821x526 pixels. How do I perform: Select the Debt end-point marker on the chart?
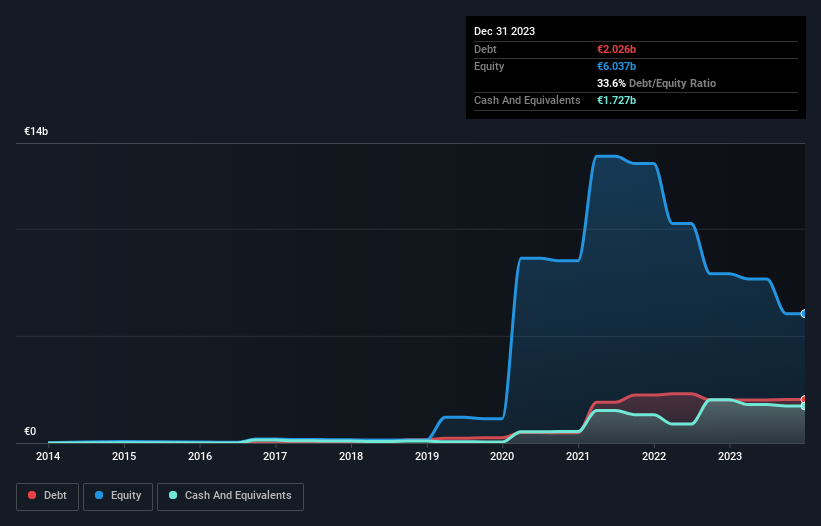(804, 399)
